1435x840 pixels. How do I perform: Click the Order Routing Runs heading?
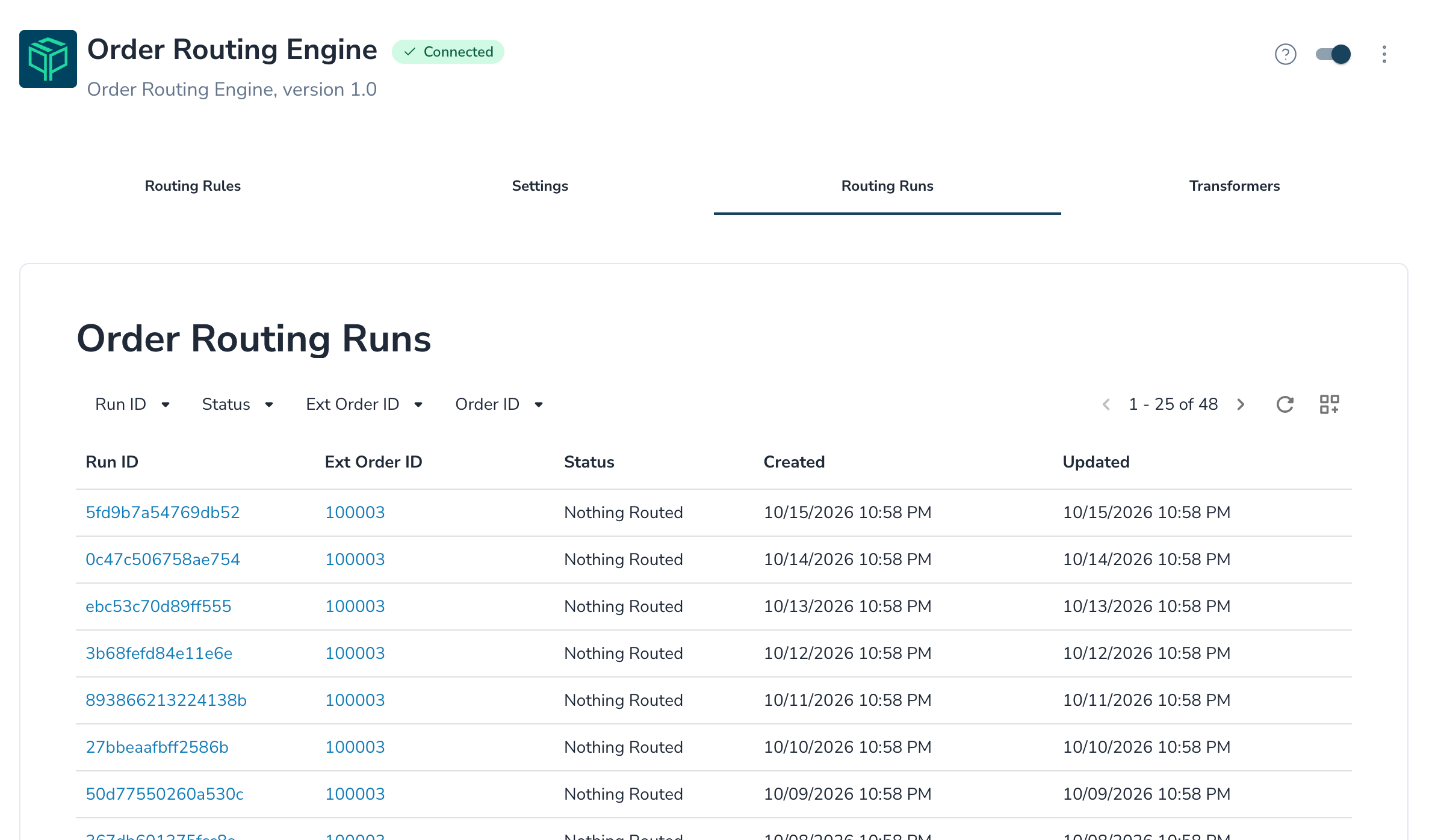[254, 339]
